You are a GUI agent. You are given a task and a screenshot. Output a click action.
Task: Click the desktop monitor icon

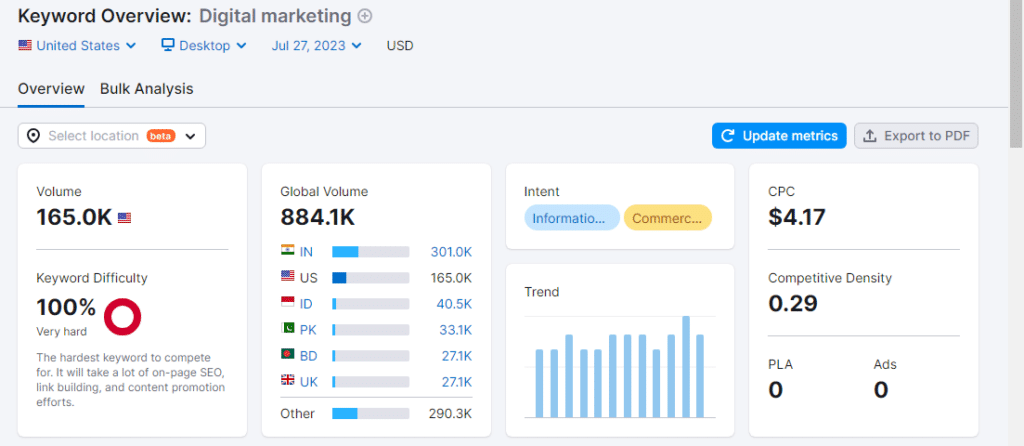(x=168, y=45)
